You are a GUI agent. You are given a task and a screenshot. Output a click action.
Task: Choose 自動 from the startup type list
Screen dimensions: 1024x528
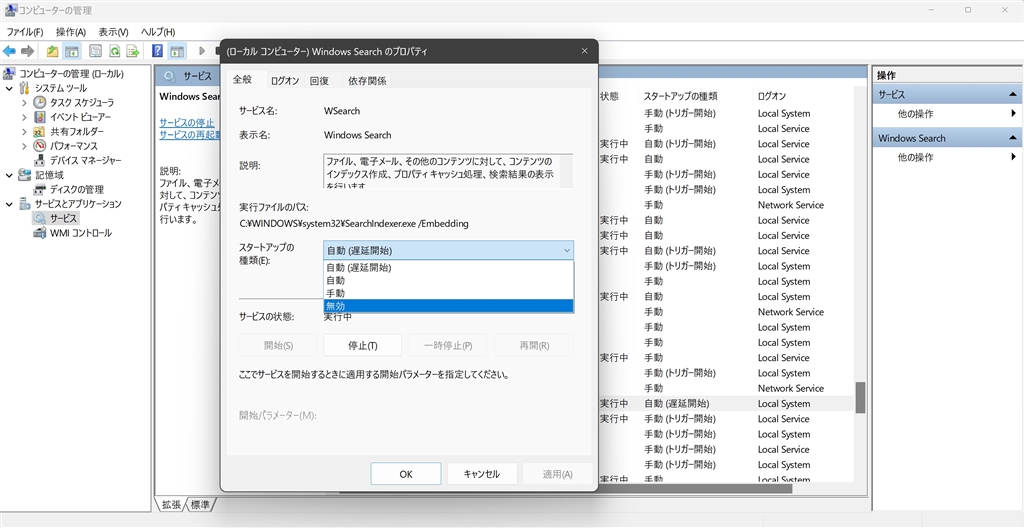click(x=449, y=280)
